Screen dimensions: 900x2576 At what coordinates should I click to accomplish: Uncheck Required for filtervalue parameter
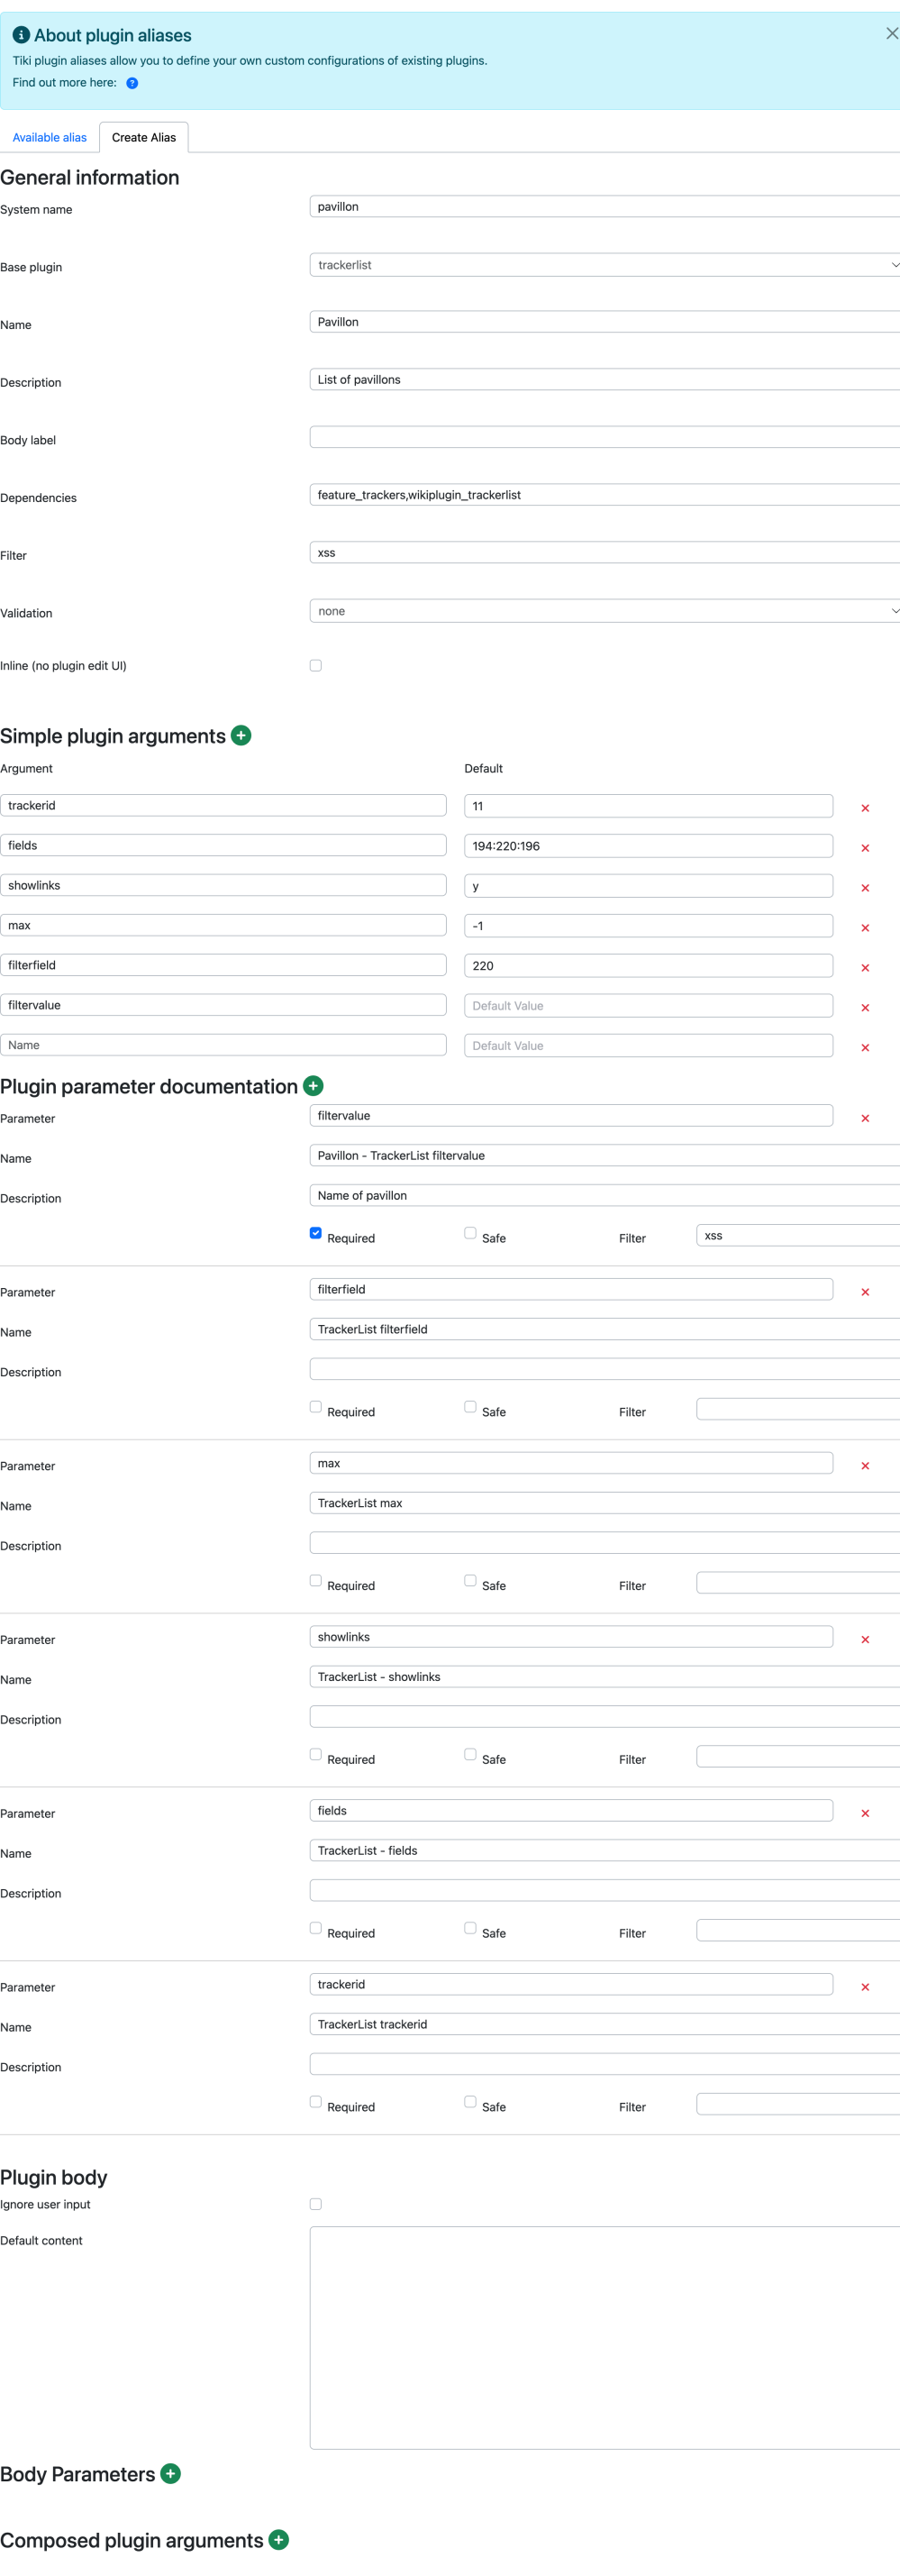[x=316, y=1233]
